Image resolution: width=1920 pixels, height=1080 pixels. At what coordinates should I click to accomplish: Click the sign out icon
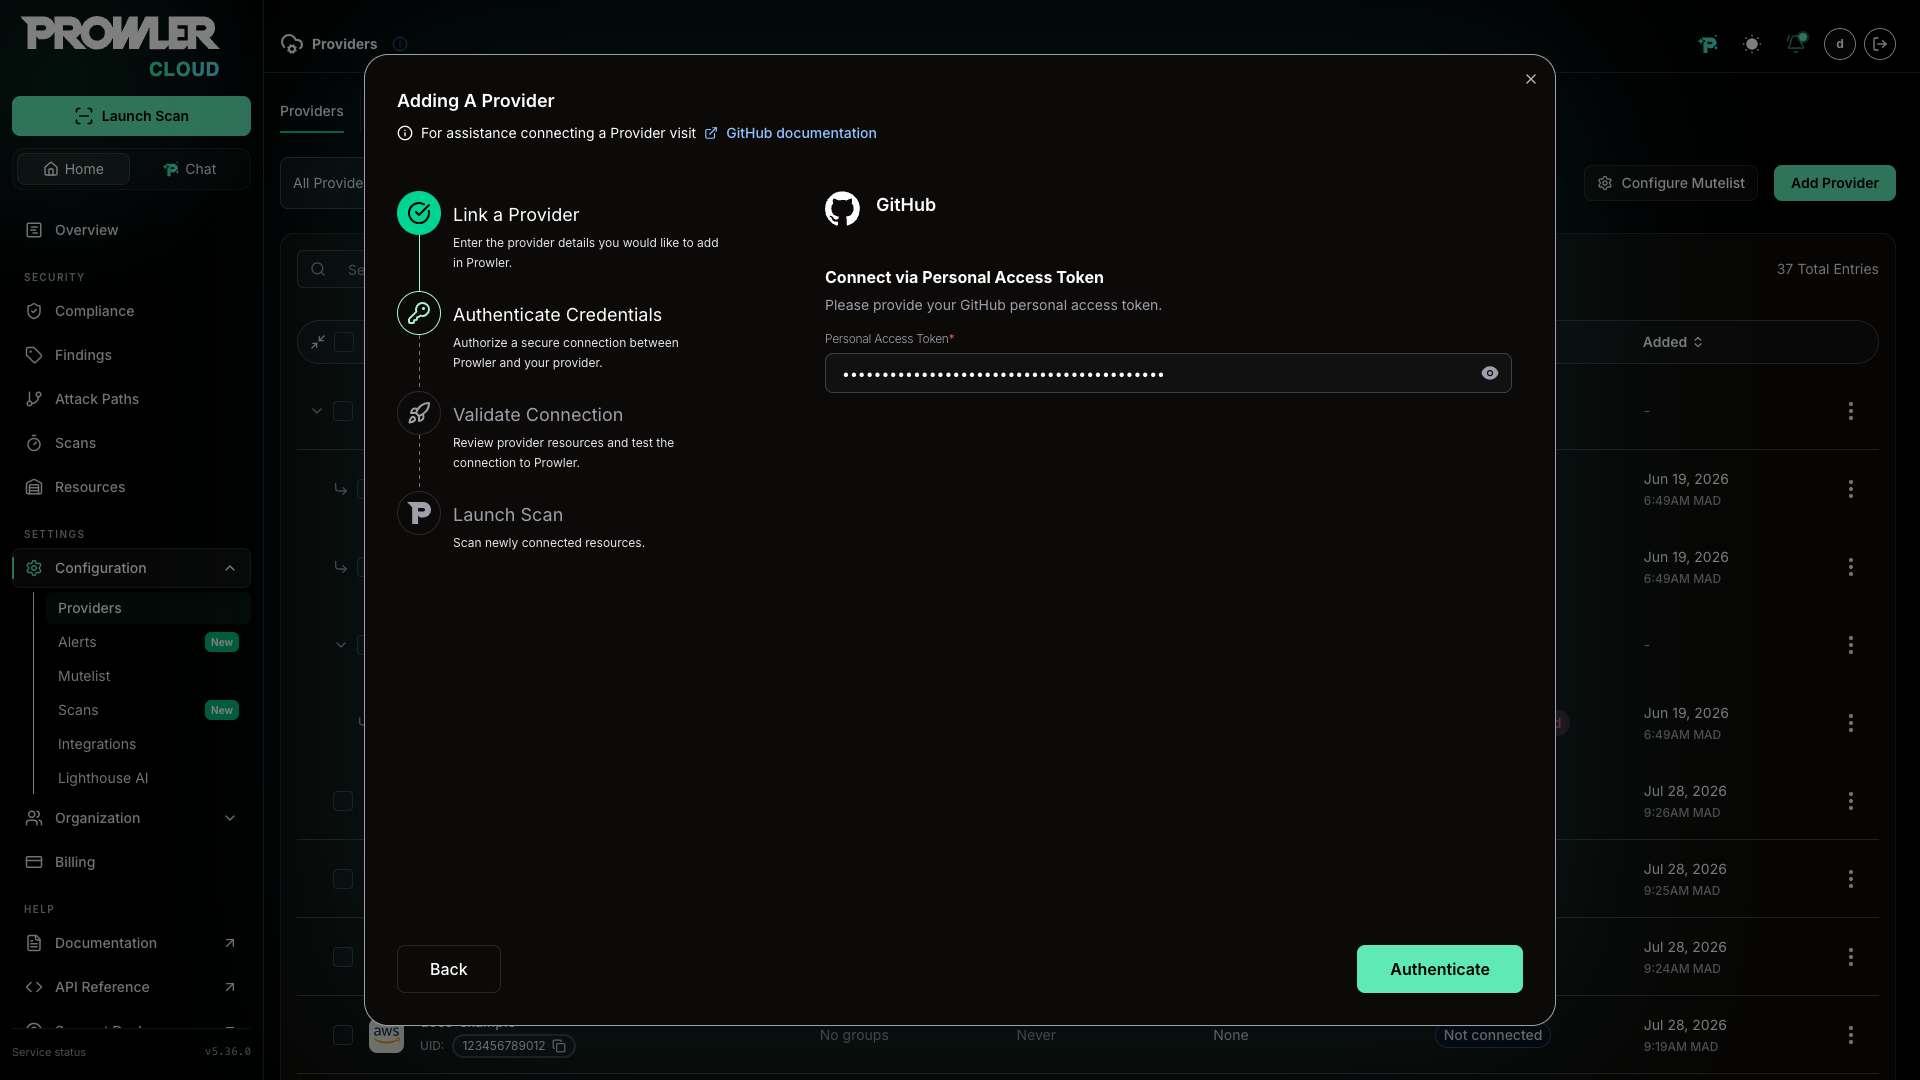tap(1880, 44)
